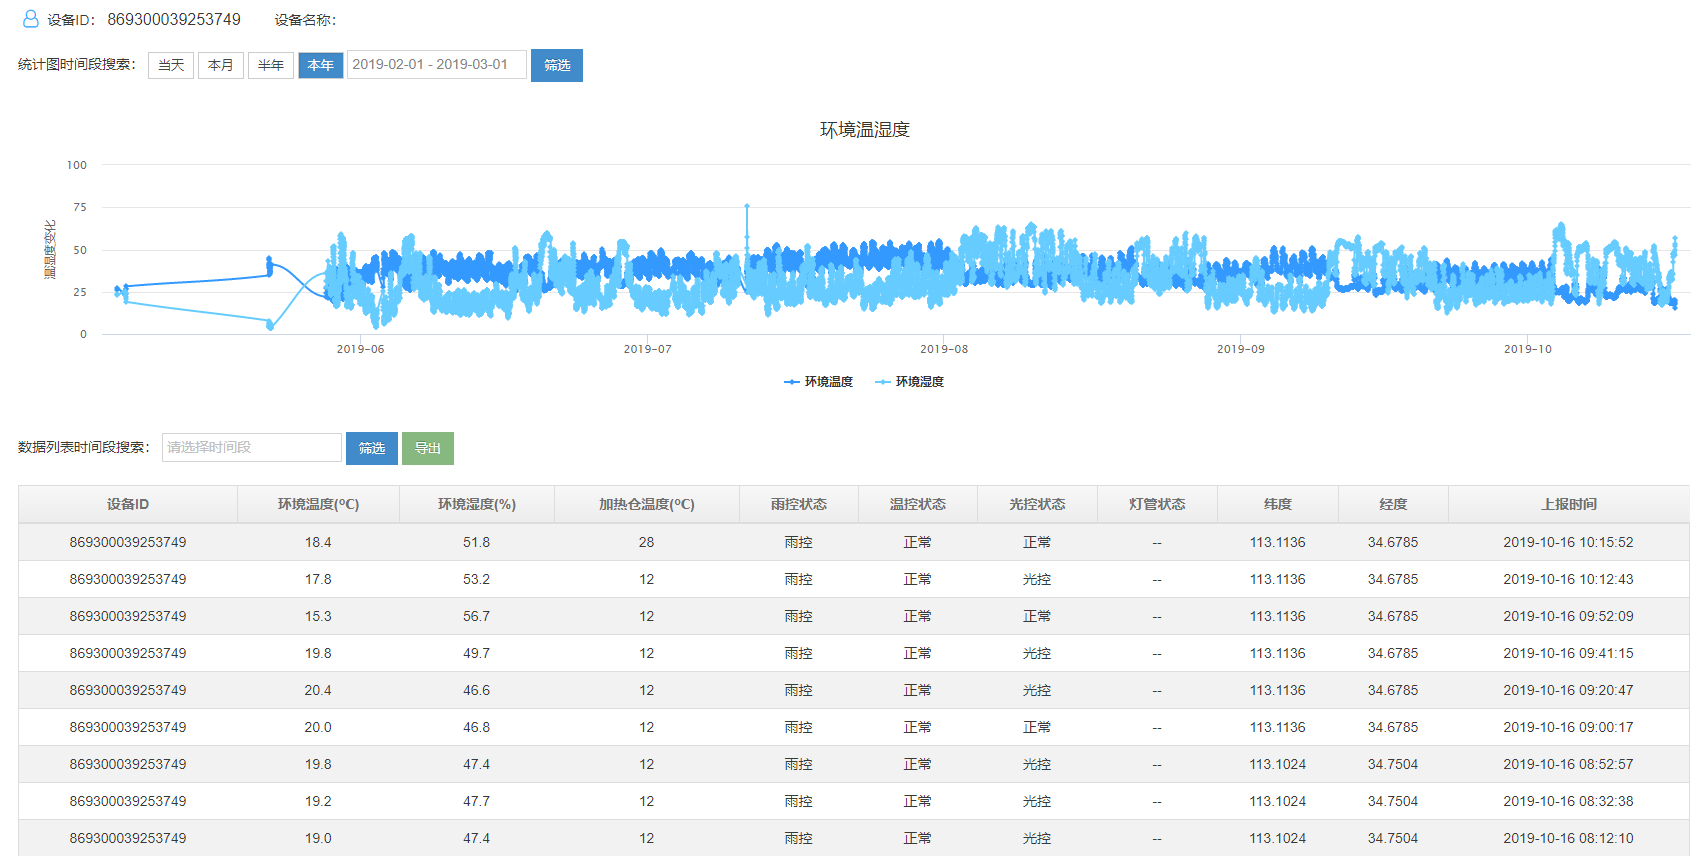
Task: Click the green 导出 export button
Action: click(428, 448)
